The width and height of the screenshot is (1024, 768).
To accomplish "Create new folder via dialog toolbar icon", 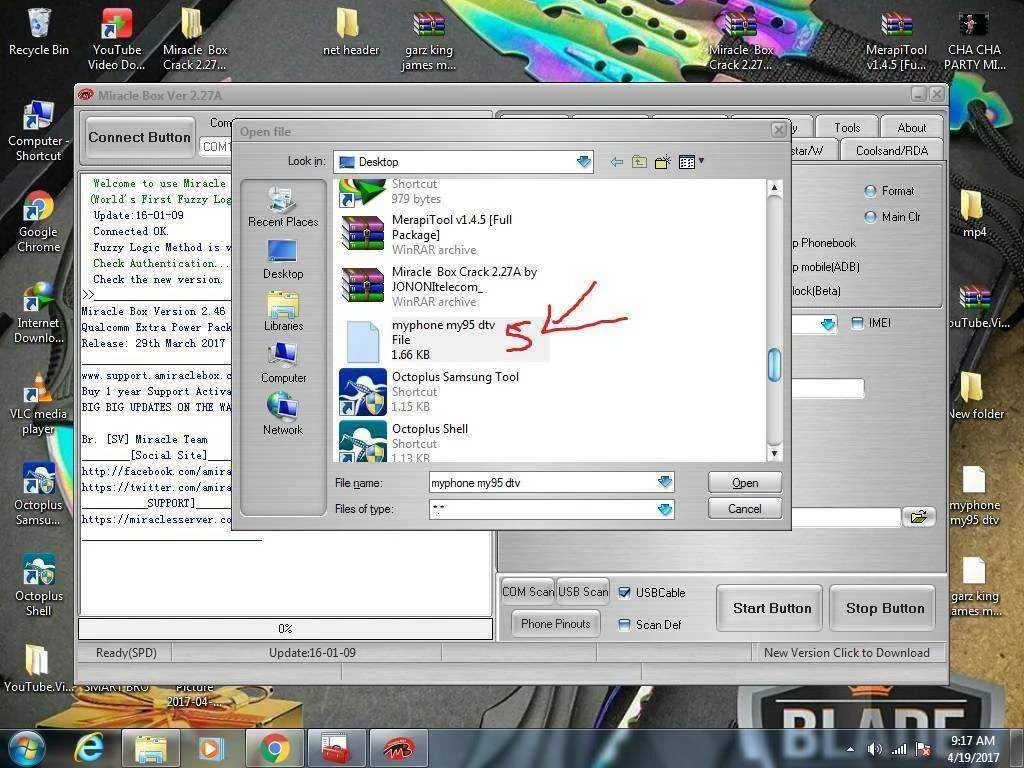I will click(663, 162).
